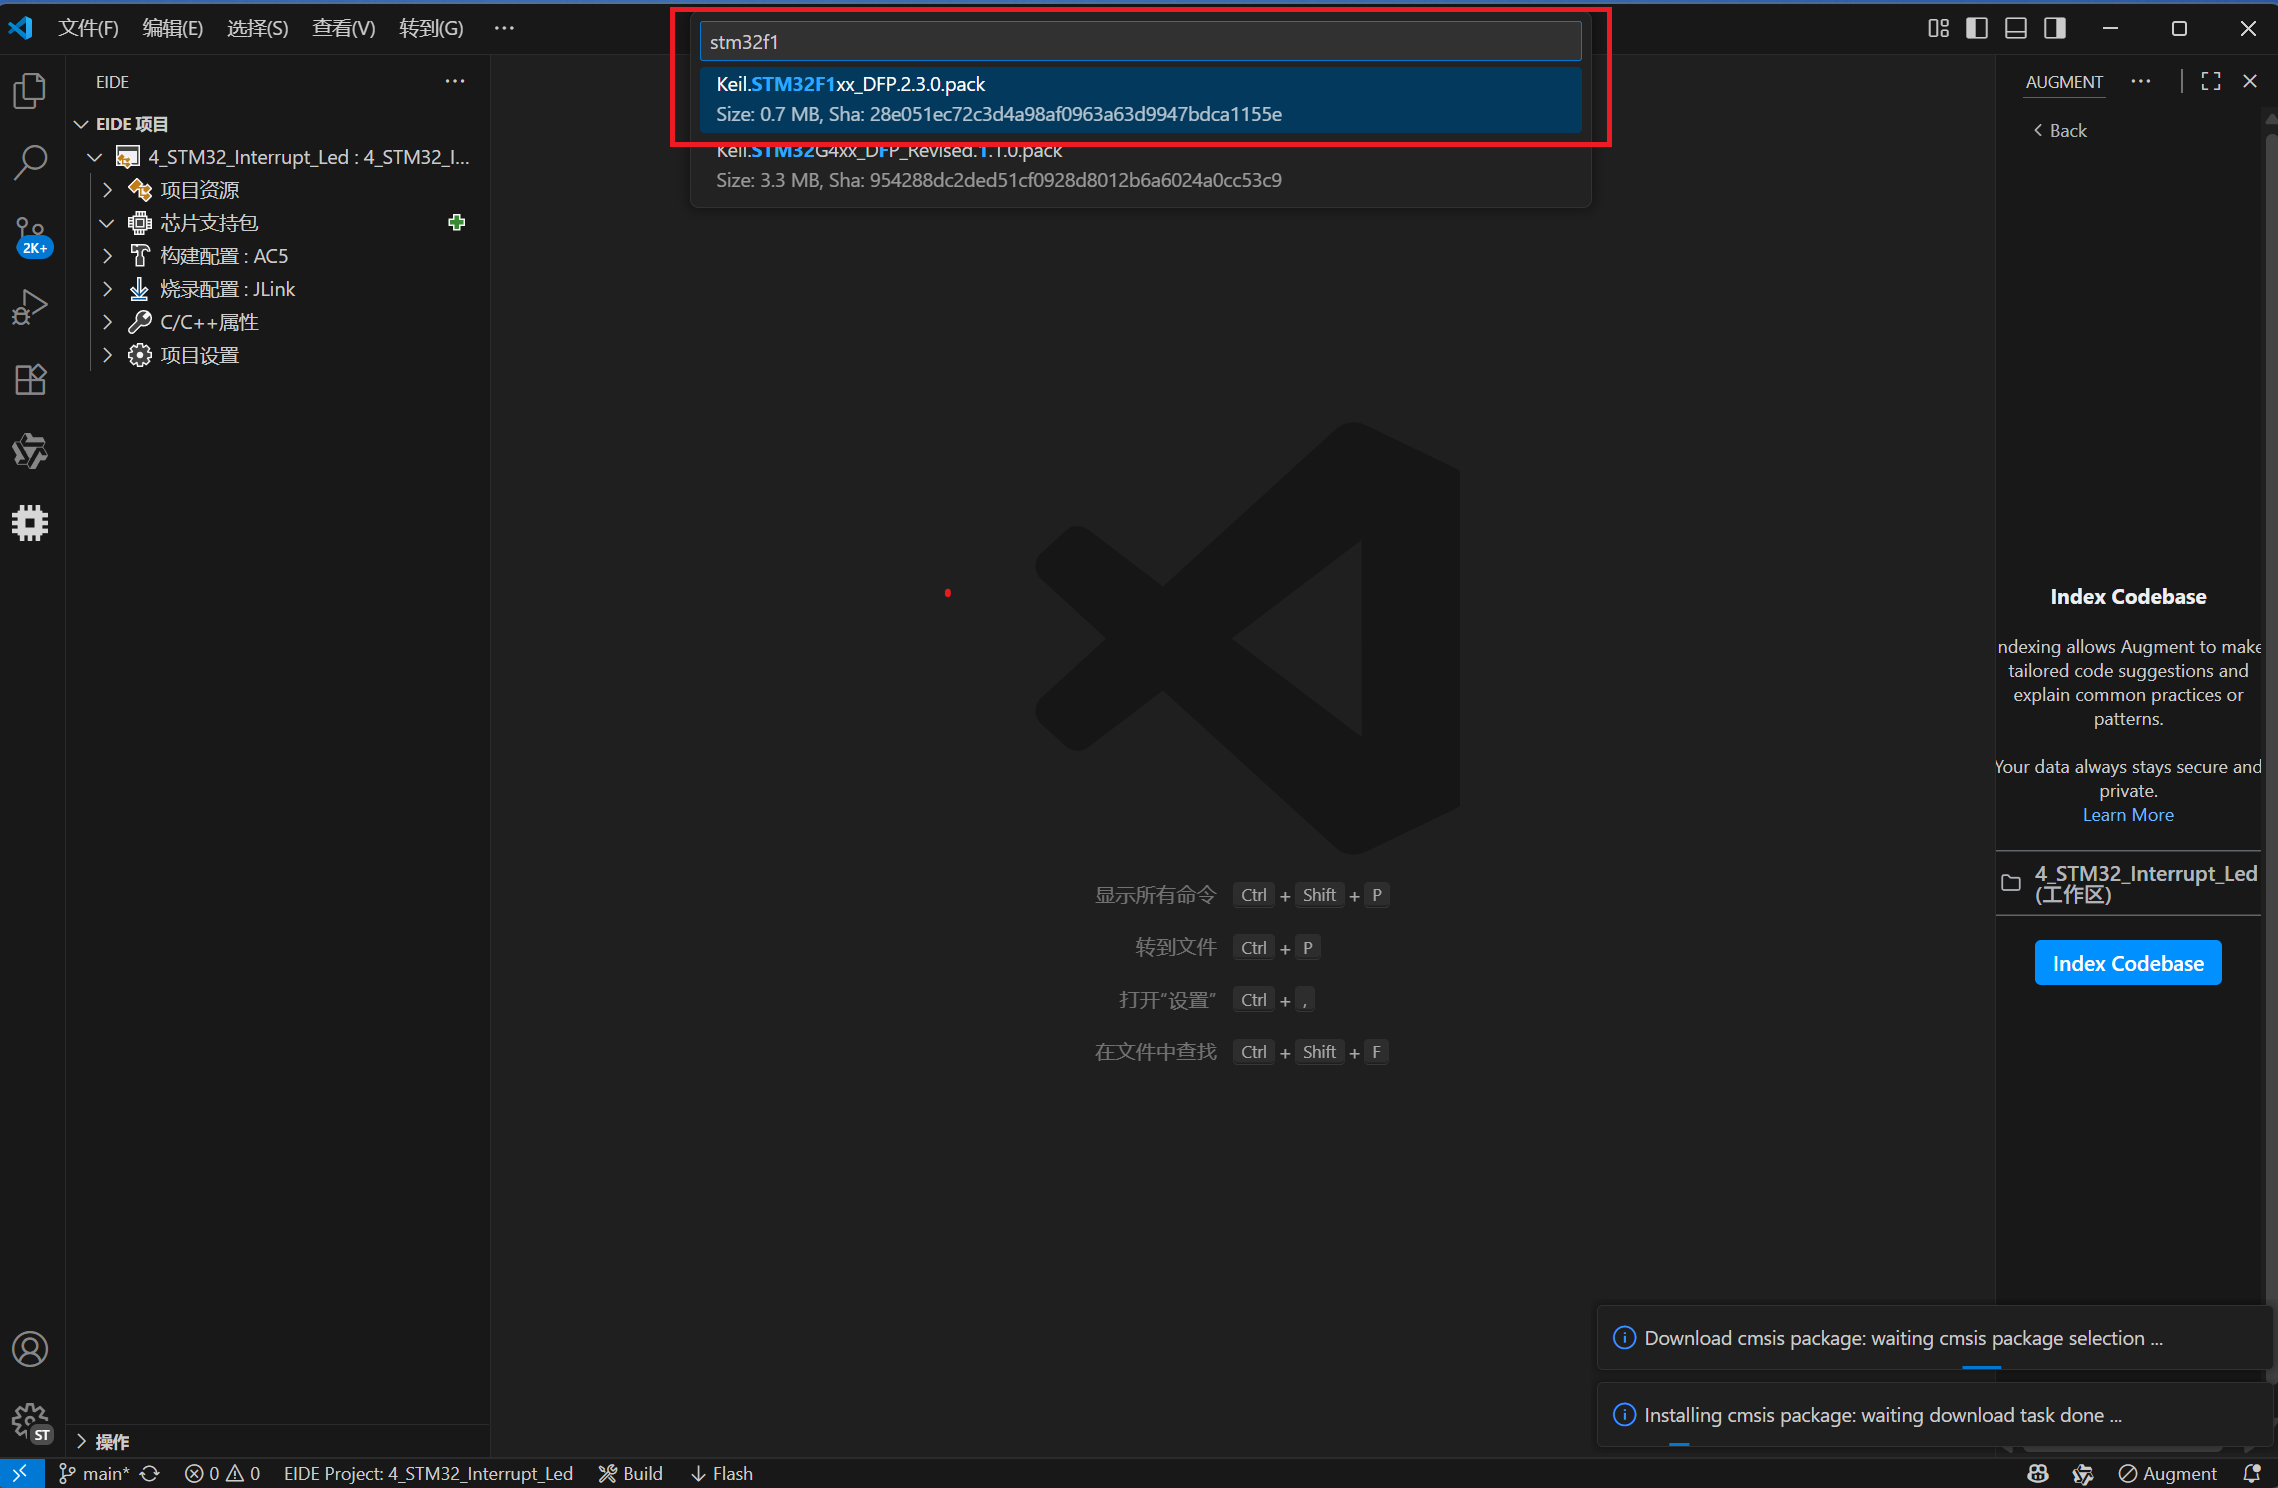The height and width of the screenshot is (1488, 2278).
Task: Click the Index Codebase button
Action: [2127, 963]
